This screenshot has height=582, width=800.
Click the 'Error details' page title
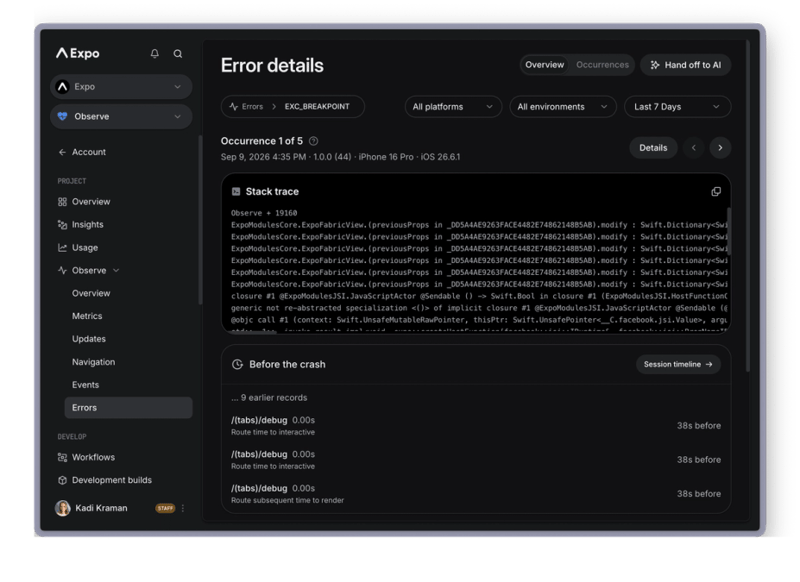pyautogui.click(x=272, y=65)
